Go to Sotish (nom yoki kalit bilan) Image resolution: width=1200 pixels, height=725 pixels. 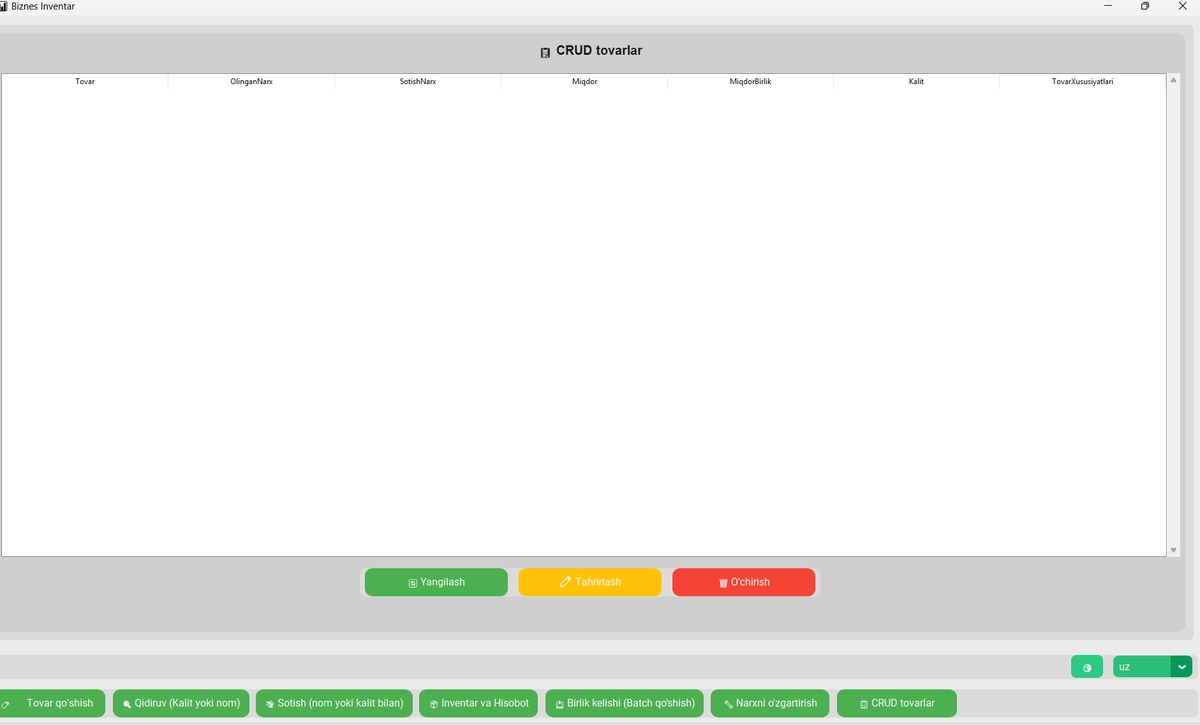click(x=334, y=703)
